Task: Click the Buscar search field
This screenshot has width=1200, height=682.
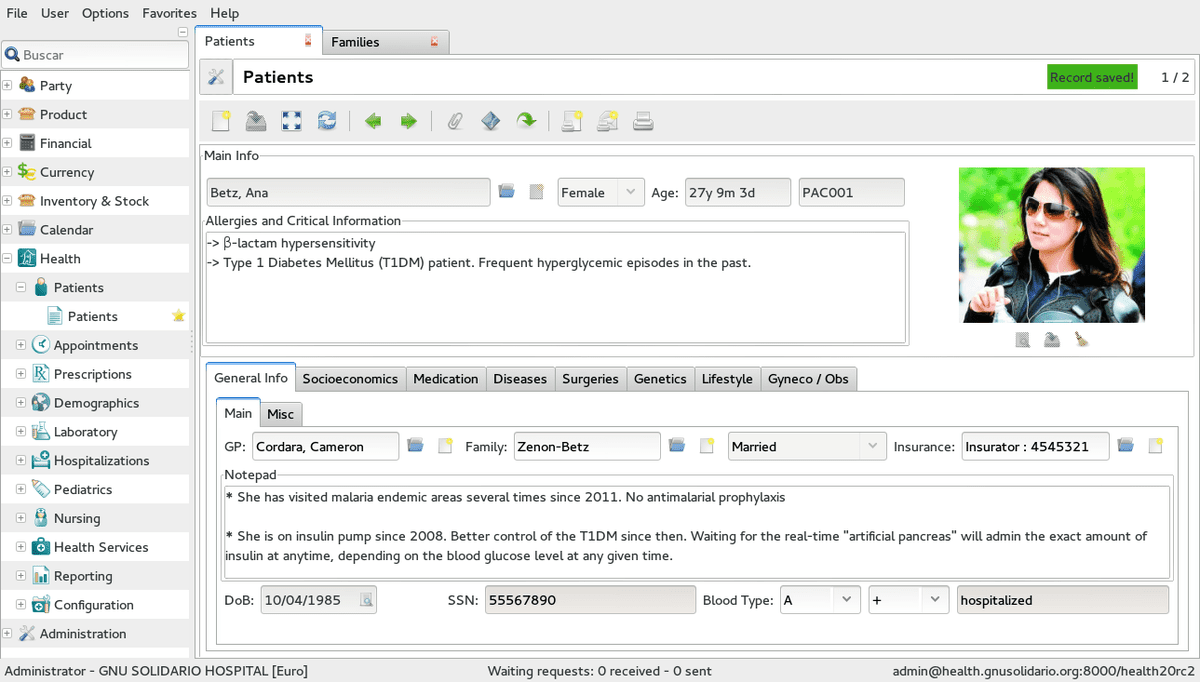Action: click(x=96, y=55)
